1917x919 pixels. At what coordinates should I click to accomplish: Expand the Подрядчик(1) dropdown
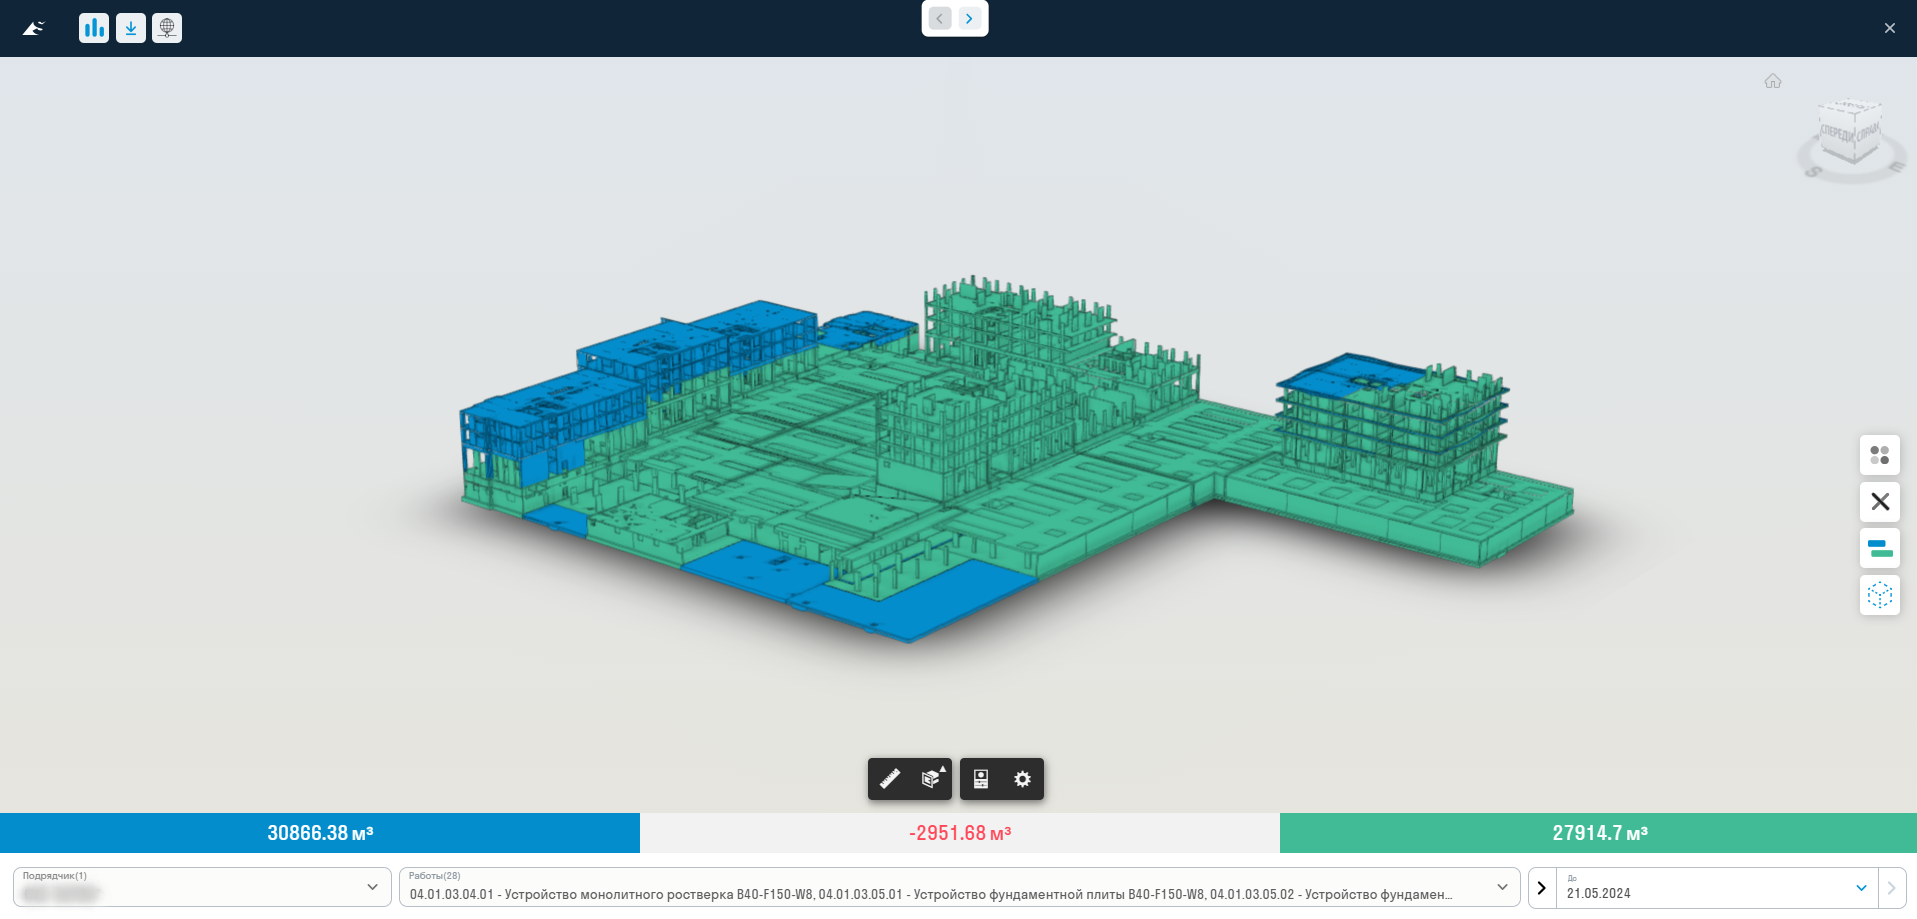202,887
